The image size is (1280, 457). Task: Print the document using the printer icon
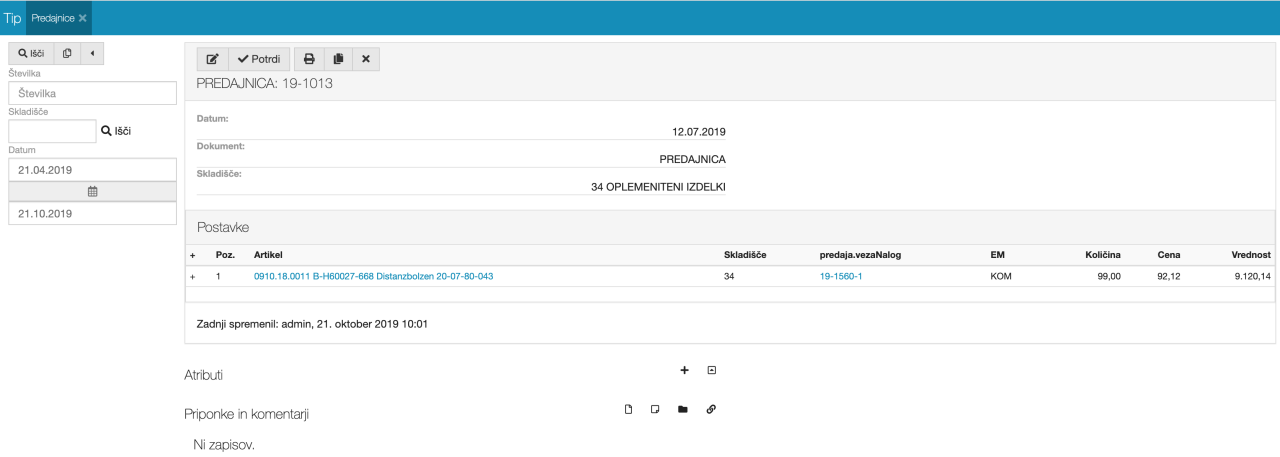click(x=309, y=59)
